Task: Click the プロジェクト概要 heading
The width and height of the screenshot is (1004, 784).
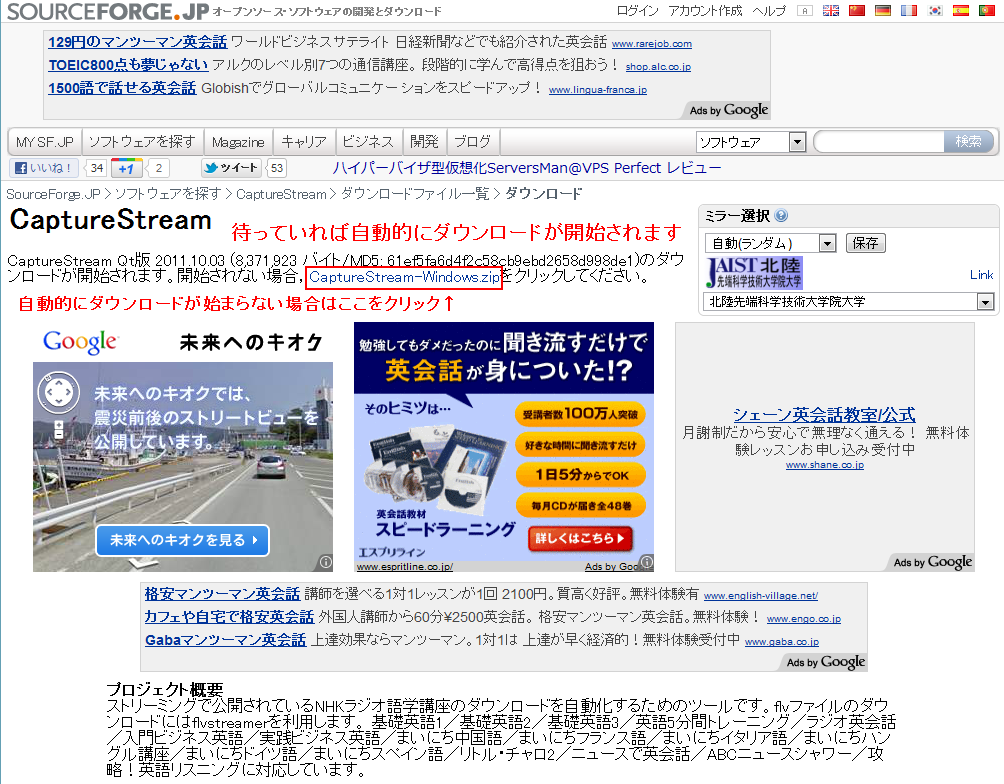Action: [x=165, y=690]
